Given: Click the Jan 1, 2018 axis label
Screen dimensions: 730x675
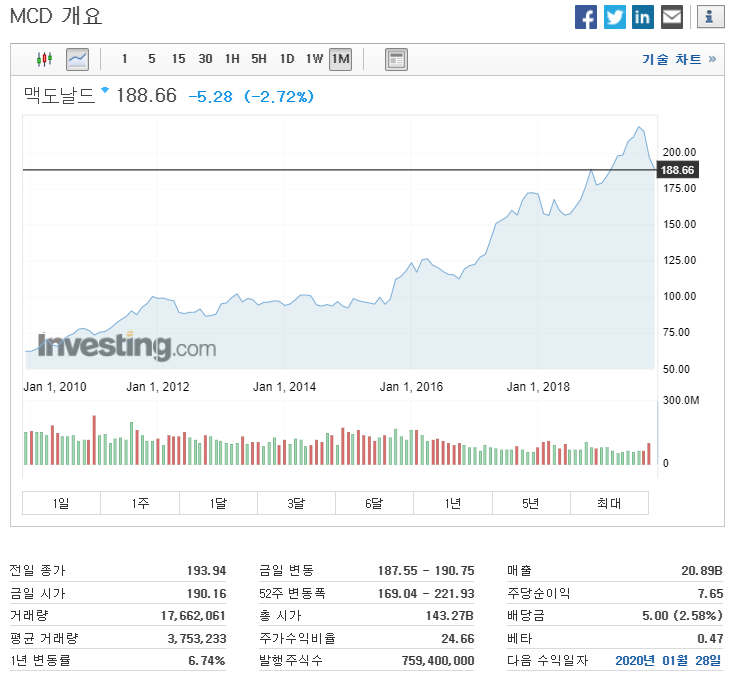Looking at the screenshot, I should pos(538,386).
